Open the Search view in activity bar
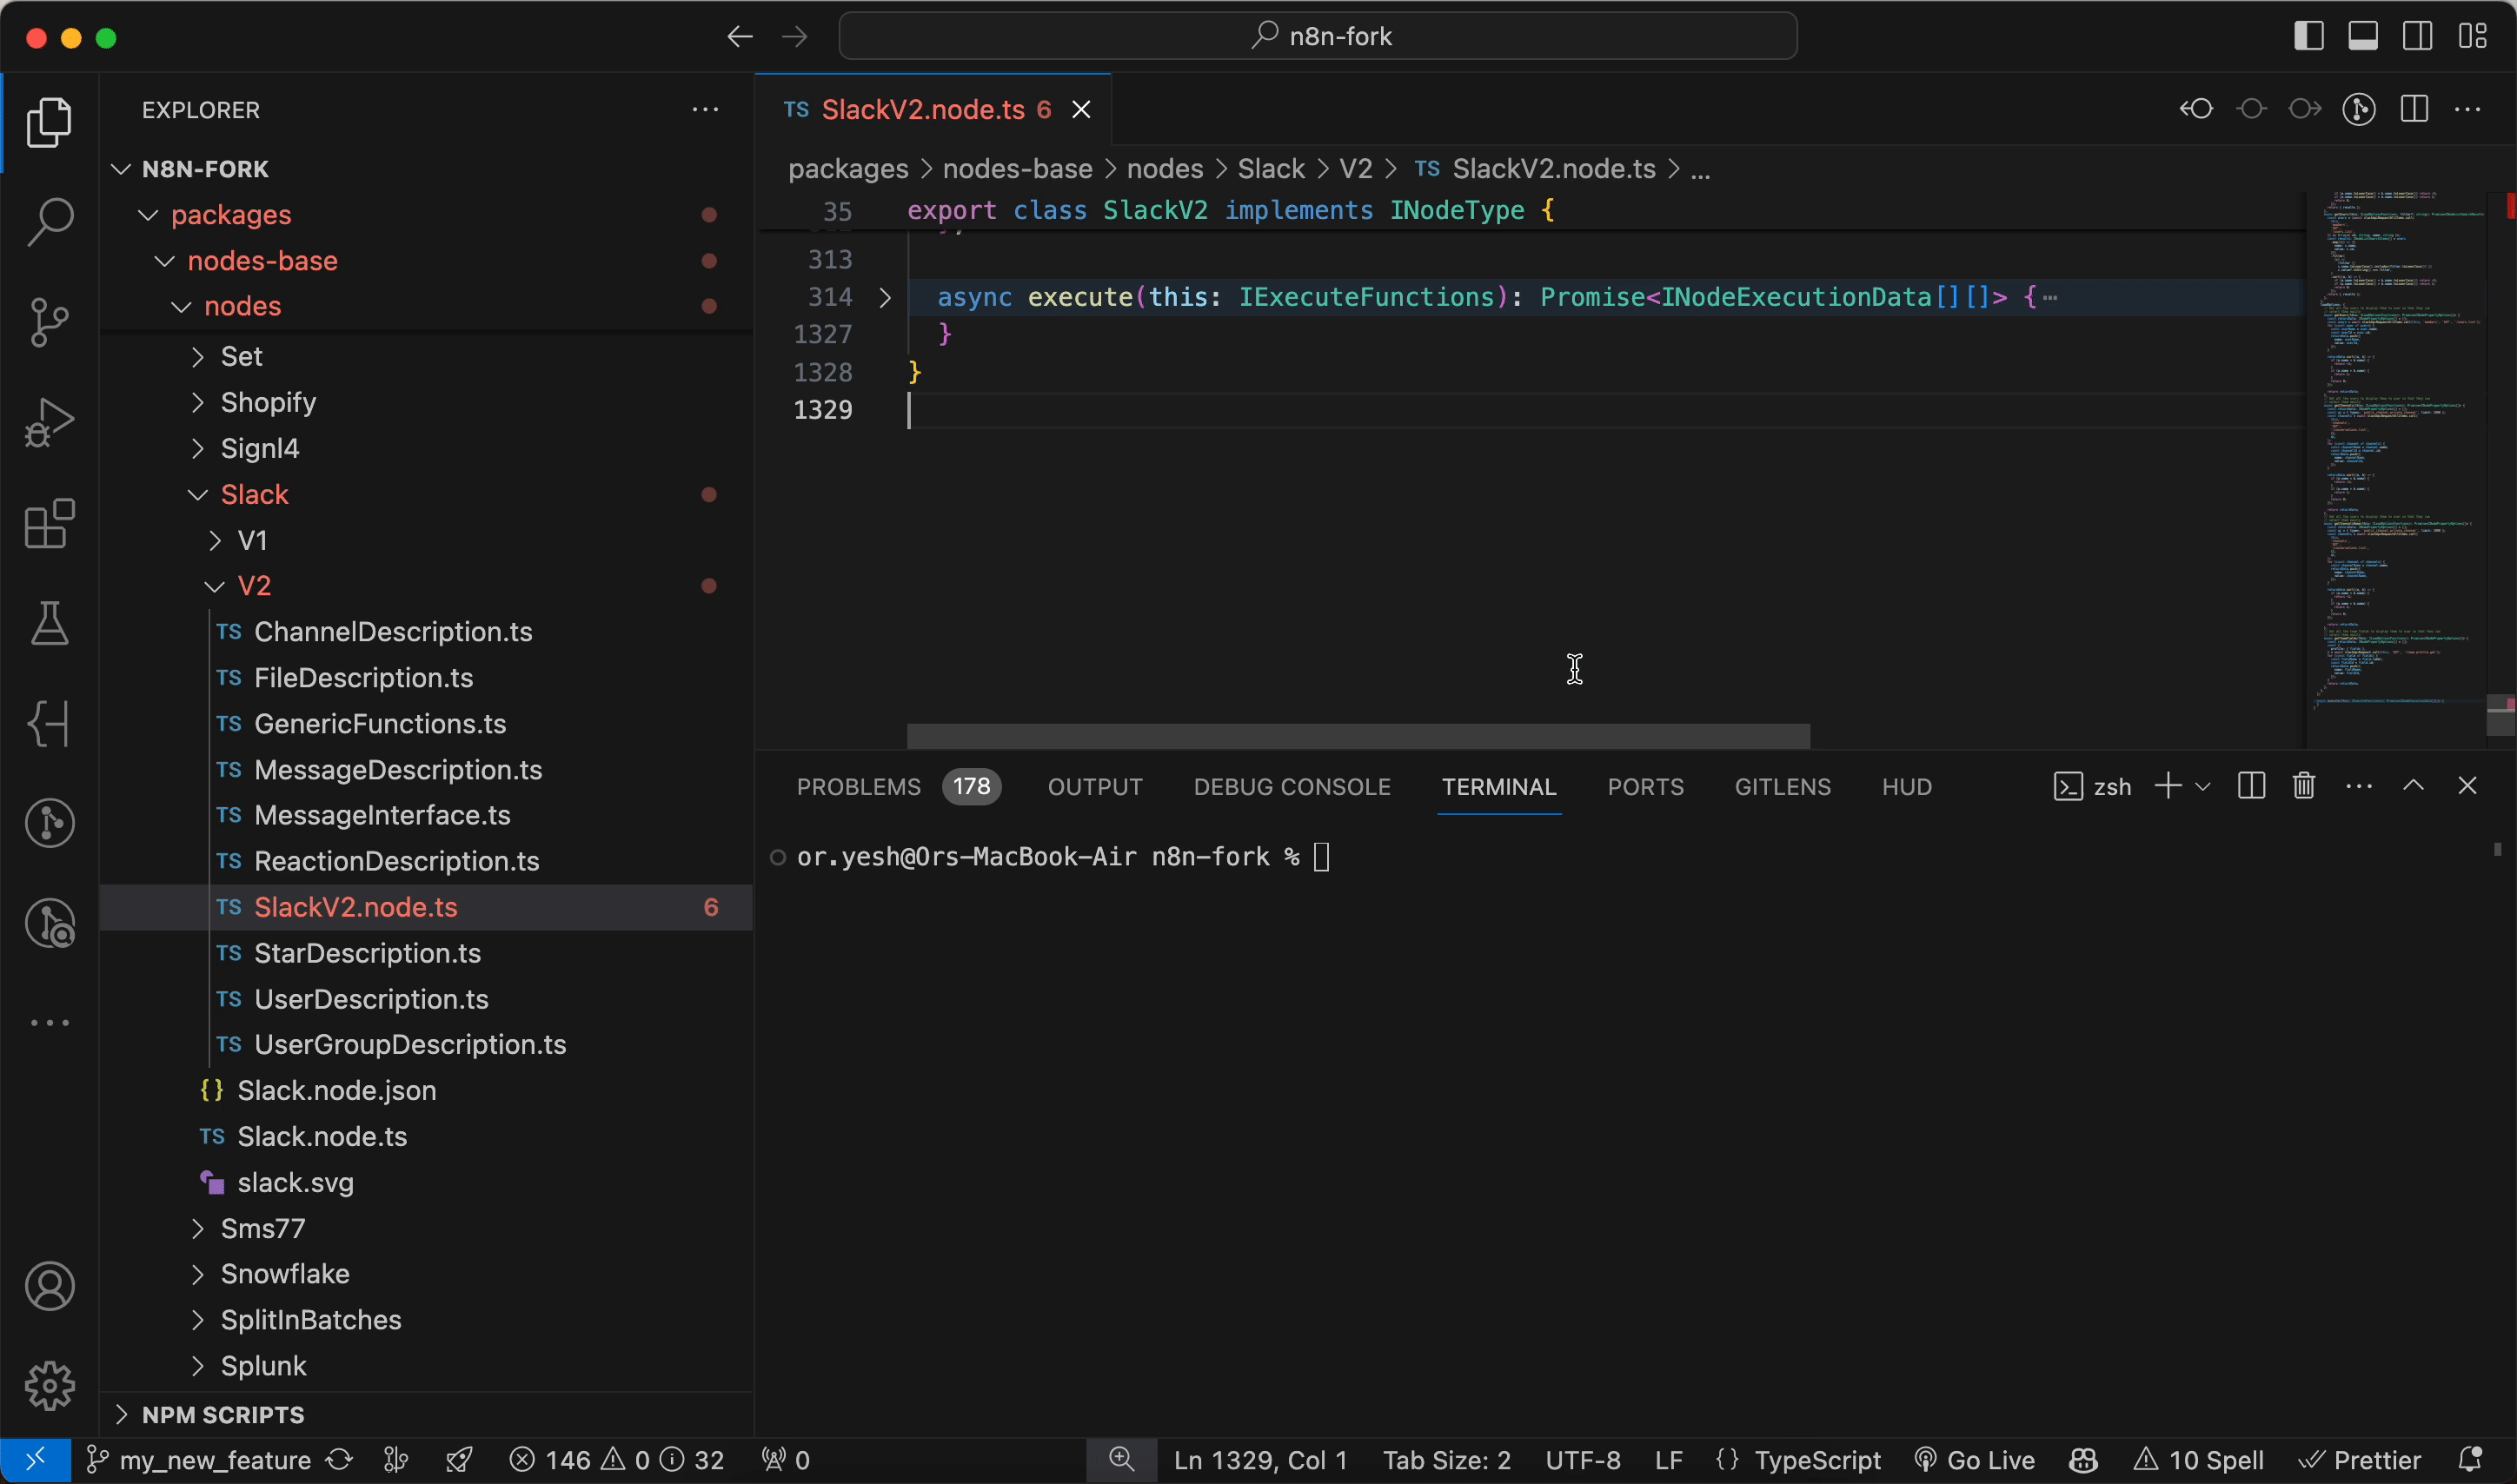2517x1484 pixels. tap(49, 221)
